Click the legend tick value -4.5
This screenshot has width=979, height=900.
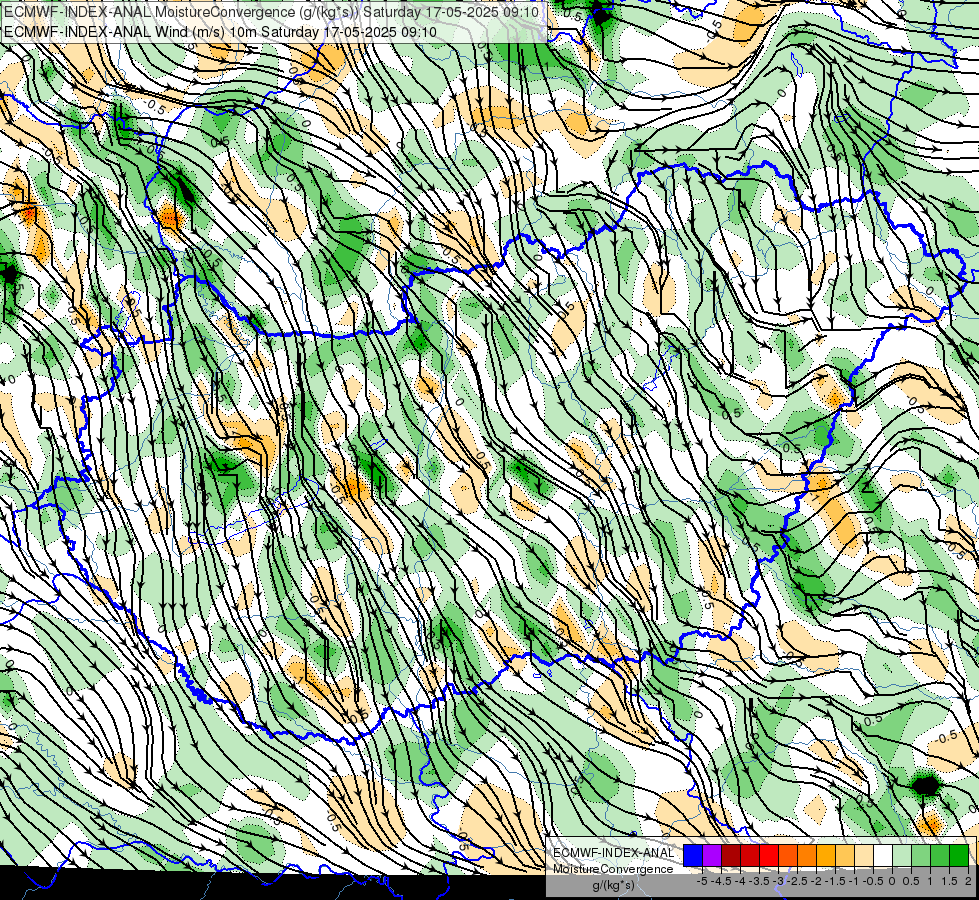(721, 881)
